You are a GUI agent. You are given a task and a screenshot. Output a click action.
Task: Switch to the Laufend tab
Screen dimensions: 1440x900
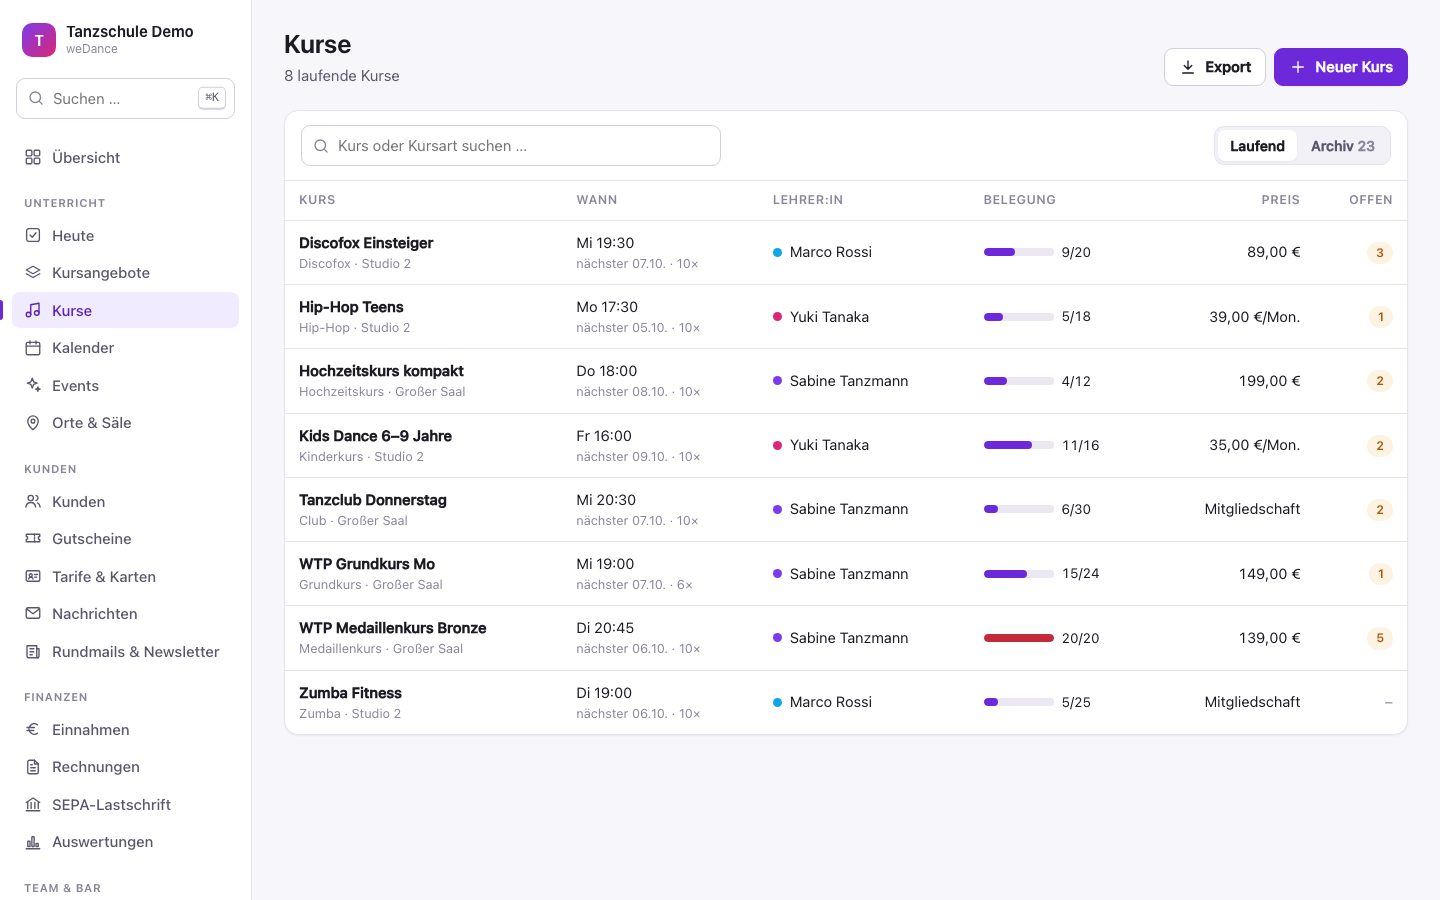click(x=1257, y=146)
